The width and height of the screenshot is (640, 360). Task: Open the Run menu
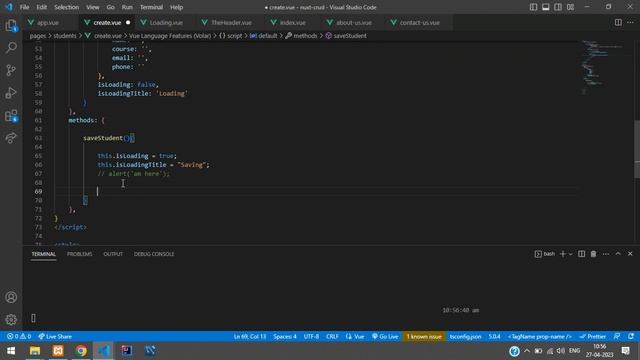pos(127,7)
